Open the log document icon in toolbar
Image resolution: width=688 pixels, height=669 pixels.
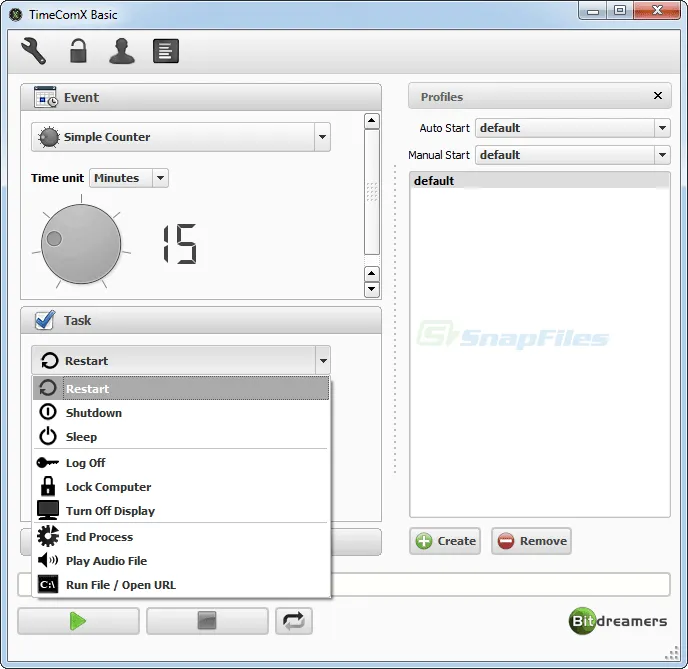(x=166, y=51)
